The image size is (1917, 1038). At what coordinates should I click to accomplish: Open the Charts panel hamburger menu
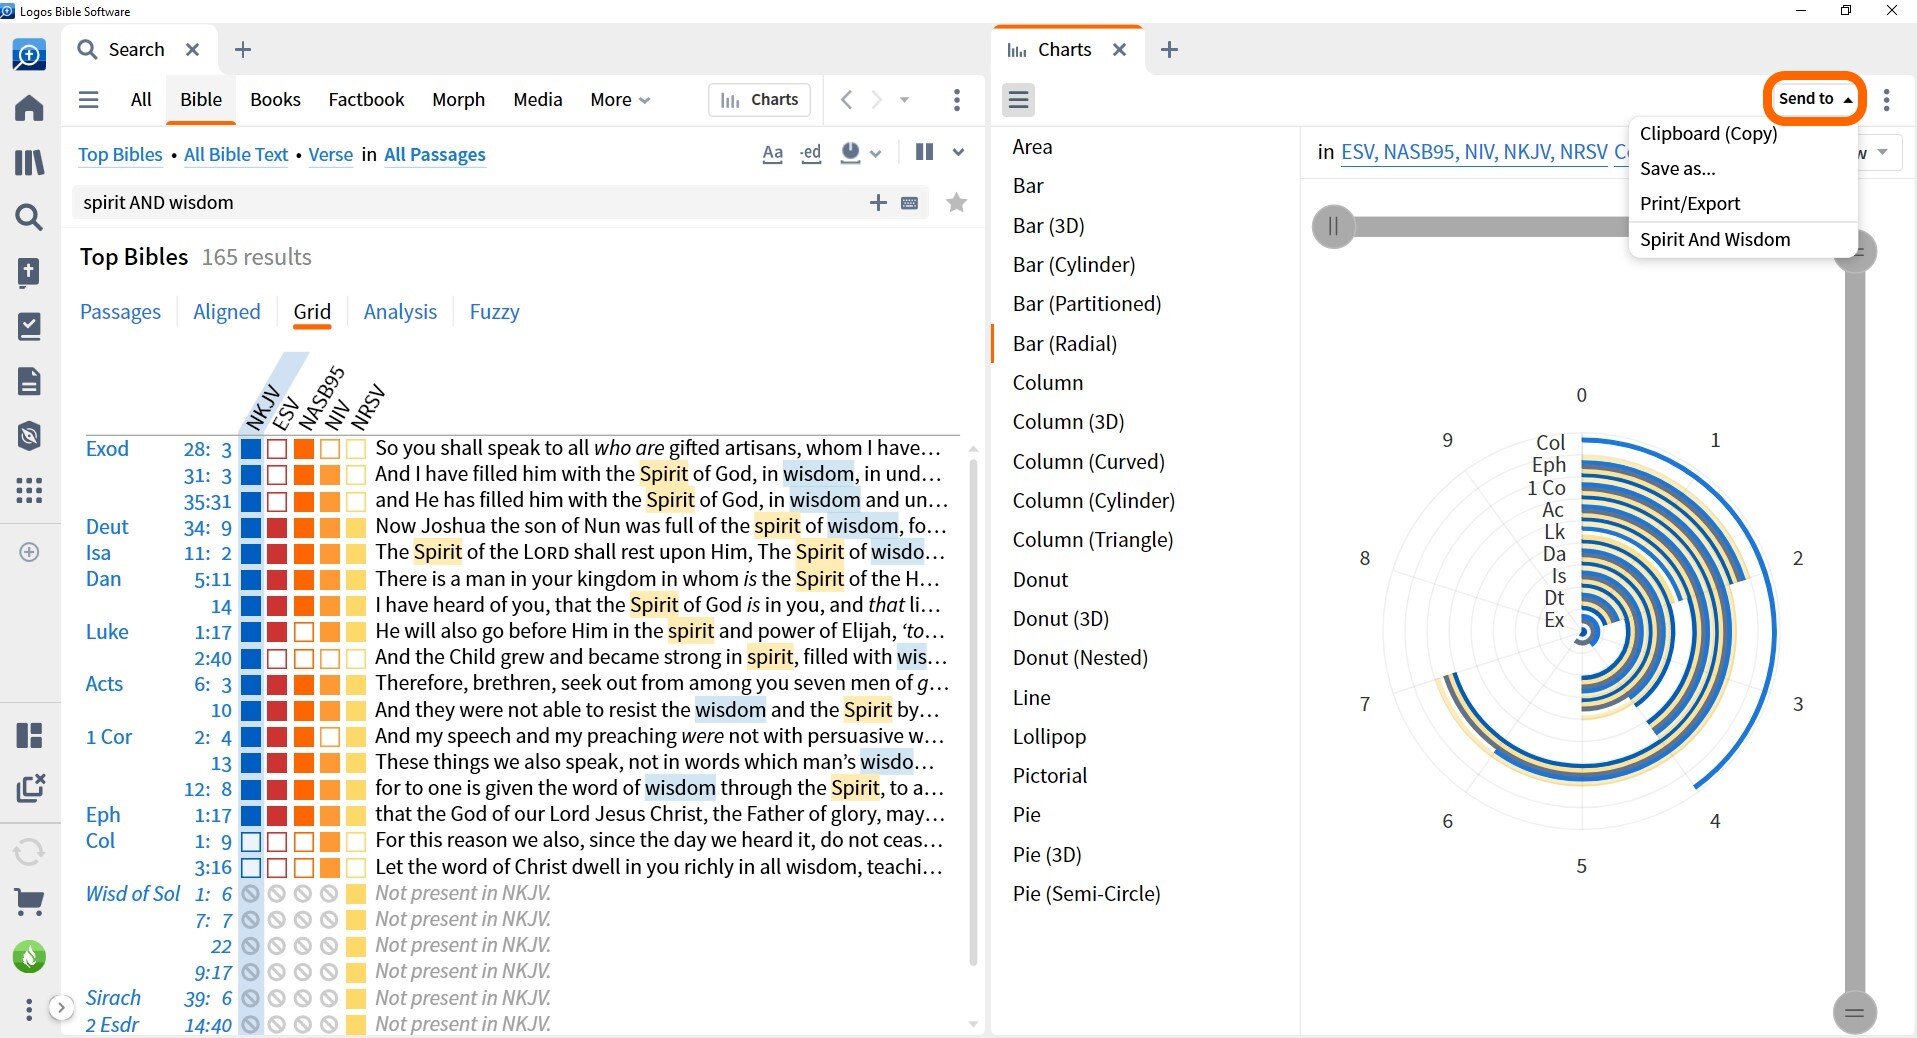click(x=1018, y=99)
